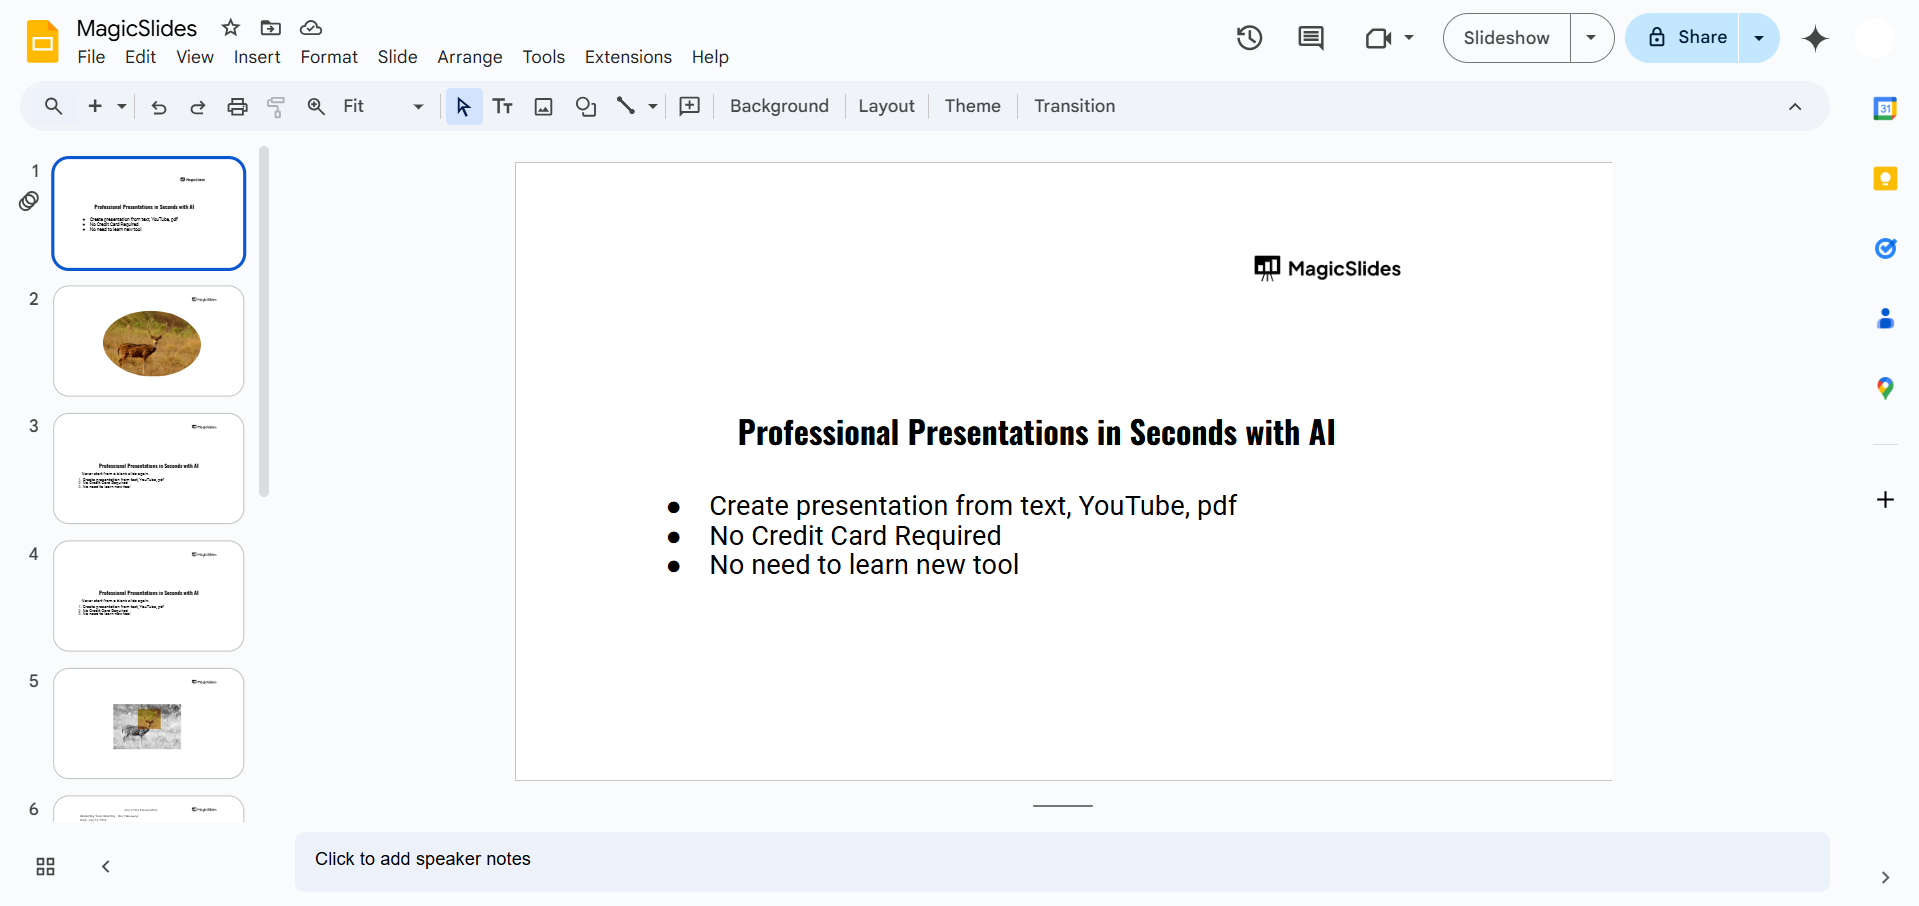Click the print icon in toolbar
This screenshot has height=906, width=1919.
237,107
